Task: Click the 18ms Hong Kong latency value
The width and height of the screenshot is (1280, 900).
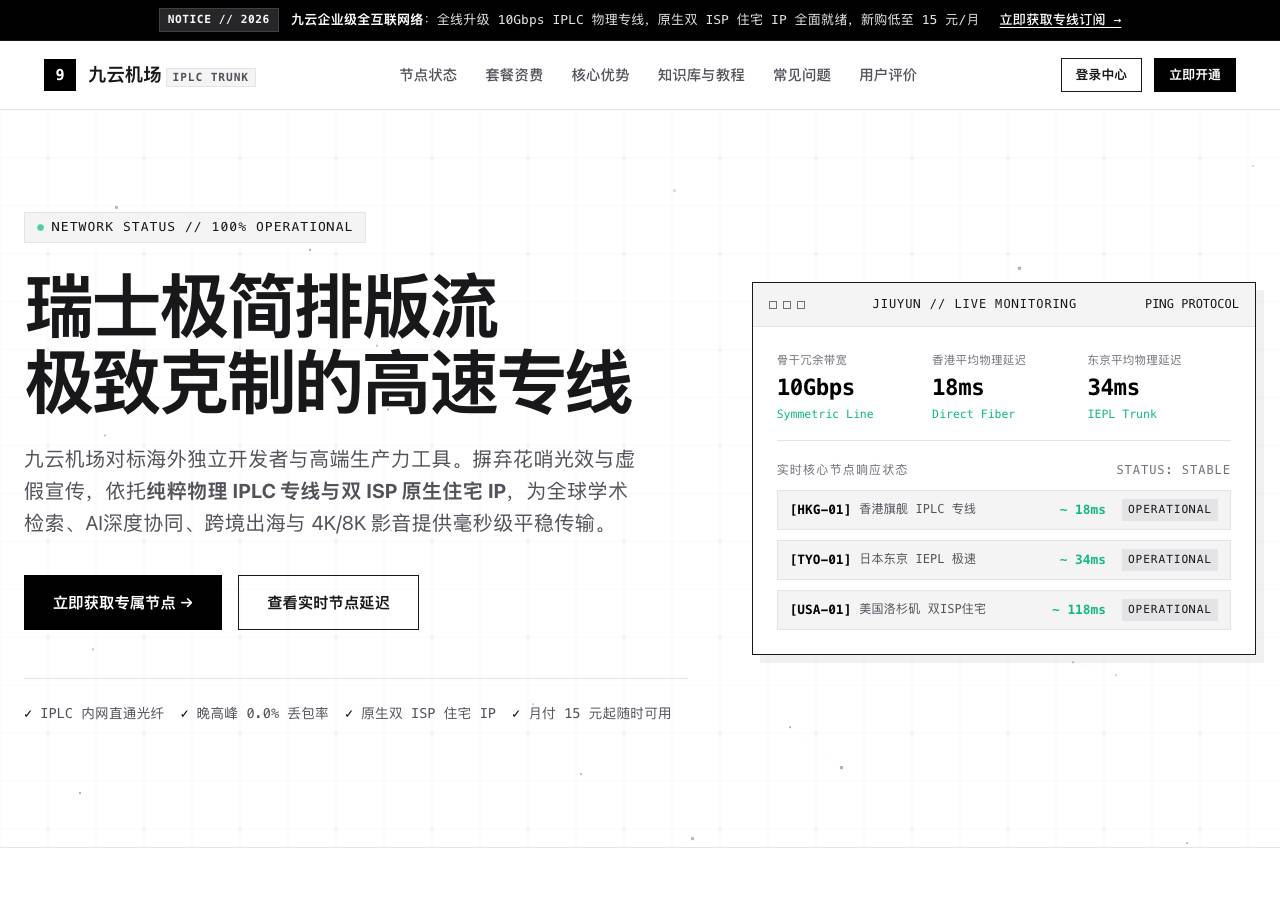Action: 958,388
